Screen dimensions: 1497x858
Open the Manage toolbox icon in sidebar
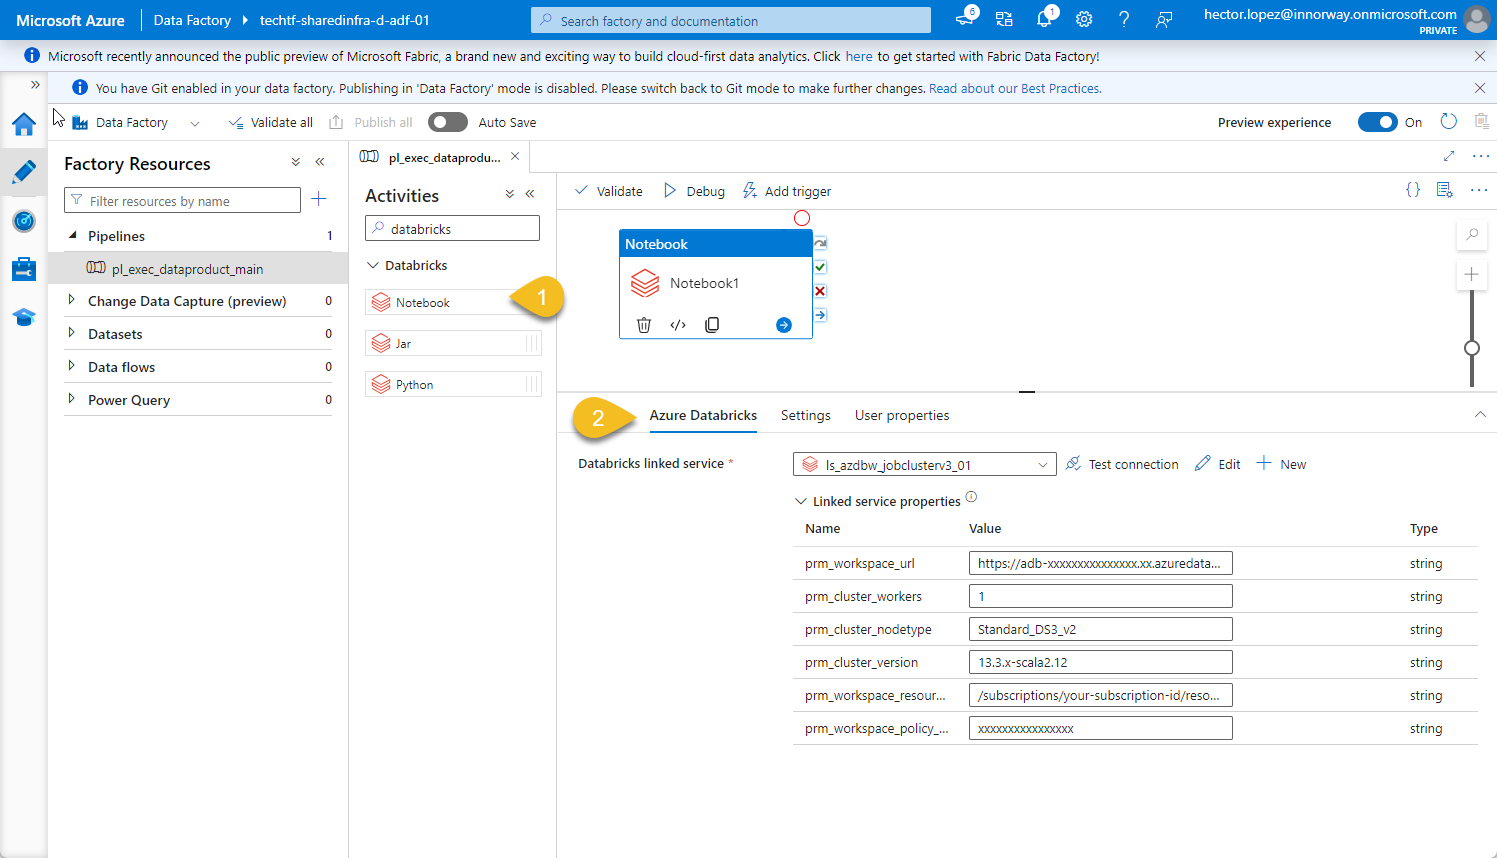tap(23, 268)
